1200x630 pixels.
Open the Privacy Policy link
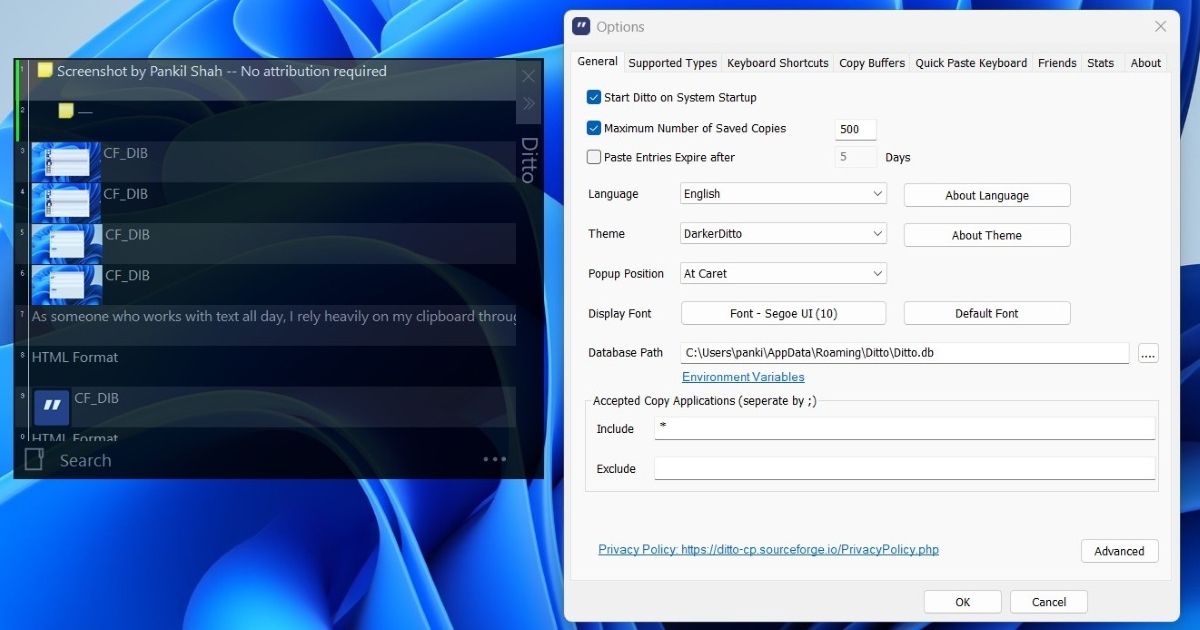coord(767,549)
